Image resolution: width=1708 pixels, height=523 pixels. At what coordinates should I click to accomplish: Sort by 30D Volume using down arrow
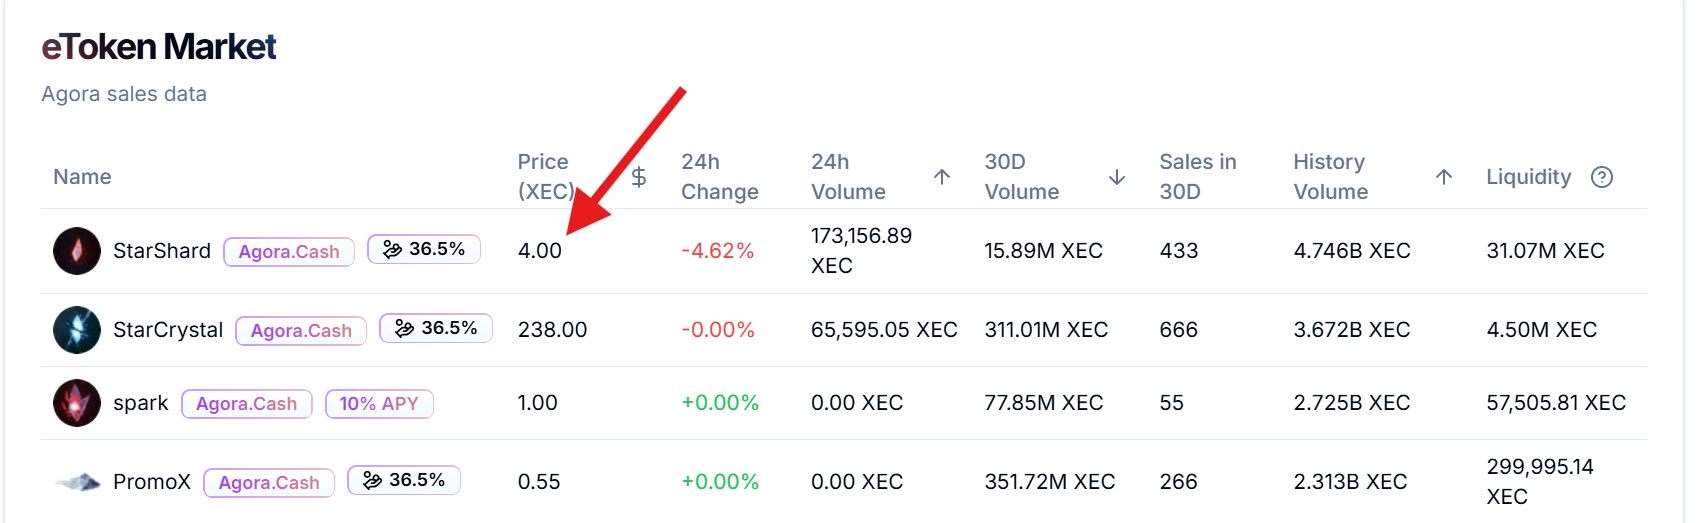[1117, 177]
